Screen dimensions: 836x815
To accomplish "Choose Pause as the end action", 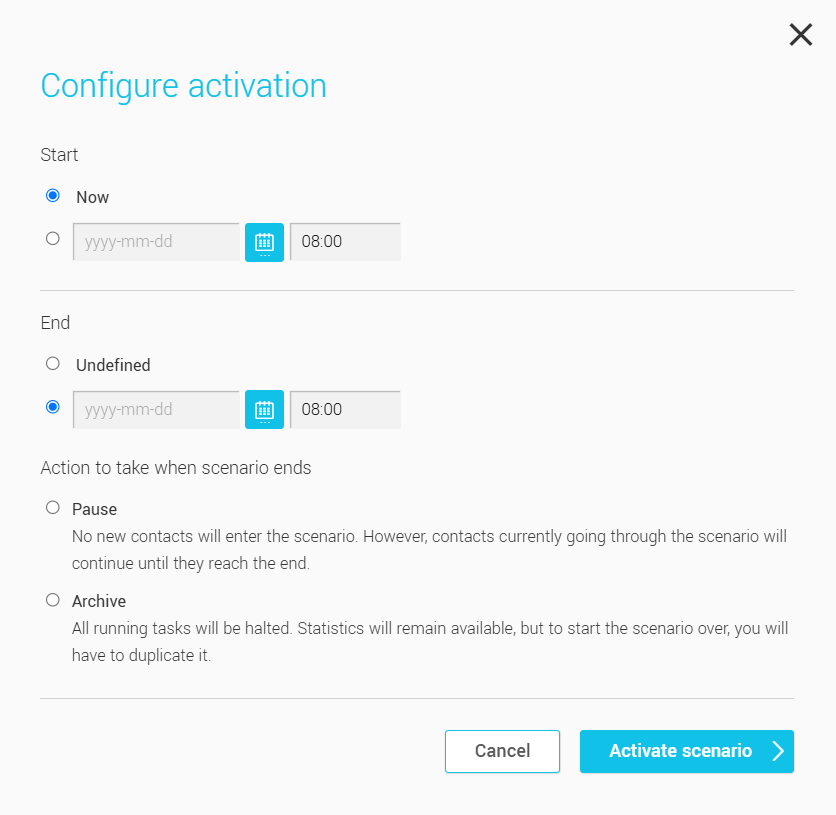I will point(52,507).
